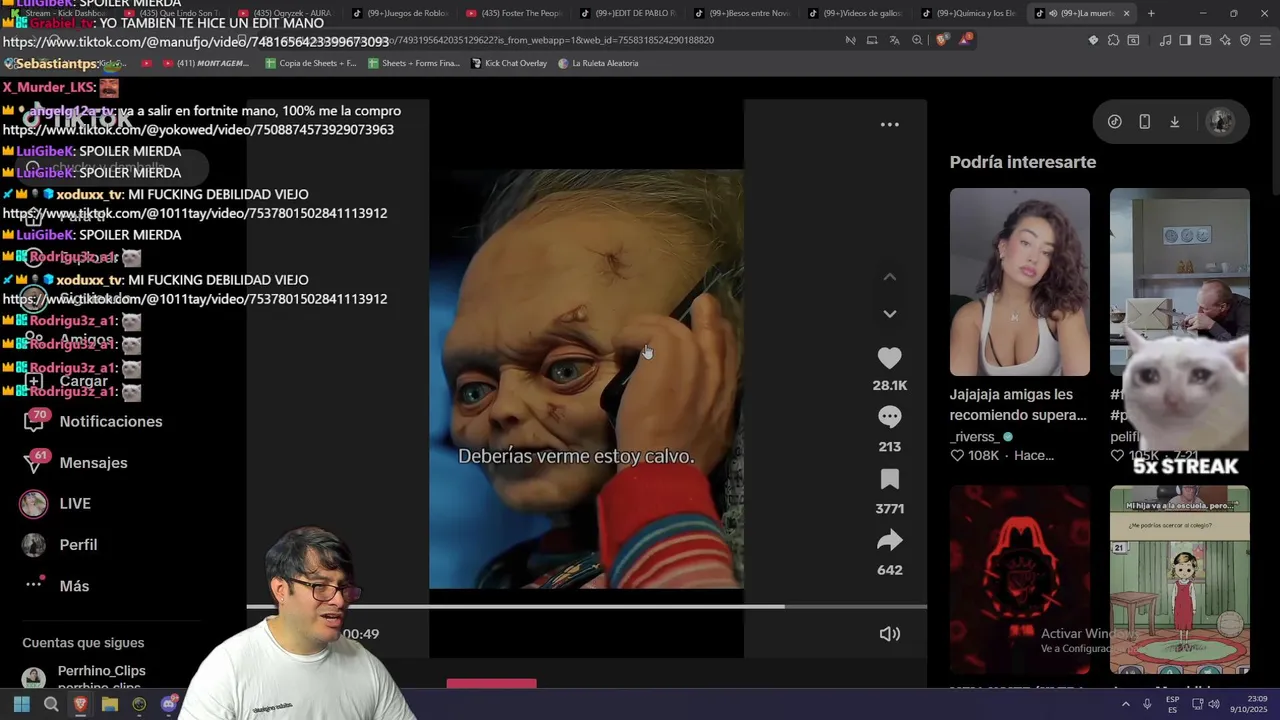This screenshot has width=1280, height=720.
Task: Seek on the video progress bar
Action: tap(587, 606)
